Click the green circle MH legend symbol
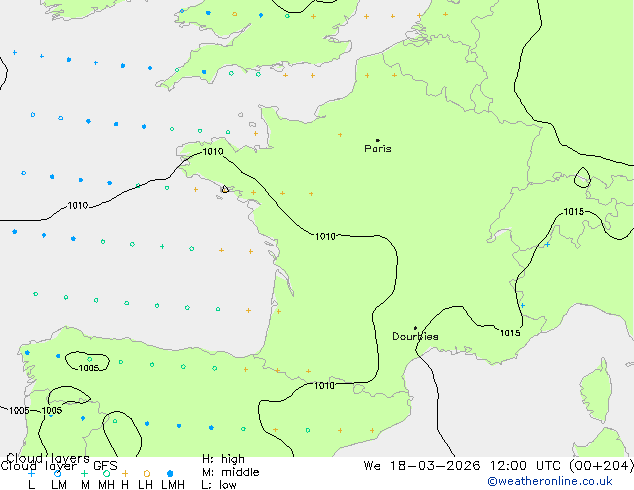The width and height of the screenshot is (634, 490). pos(106,473)
